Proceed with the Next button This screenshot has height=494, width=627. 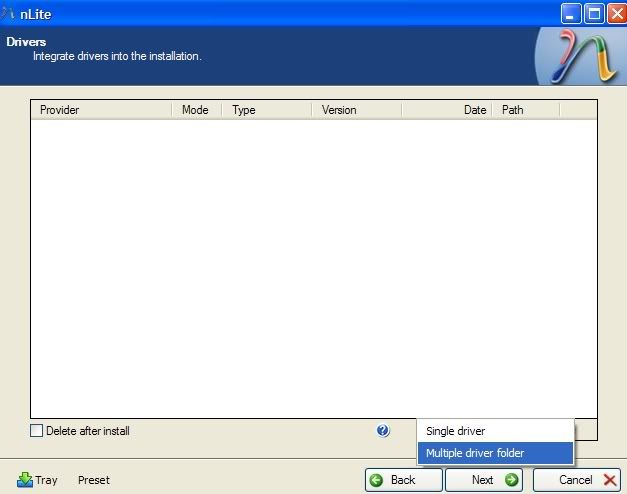pos(484,480)
